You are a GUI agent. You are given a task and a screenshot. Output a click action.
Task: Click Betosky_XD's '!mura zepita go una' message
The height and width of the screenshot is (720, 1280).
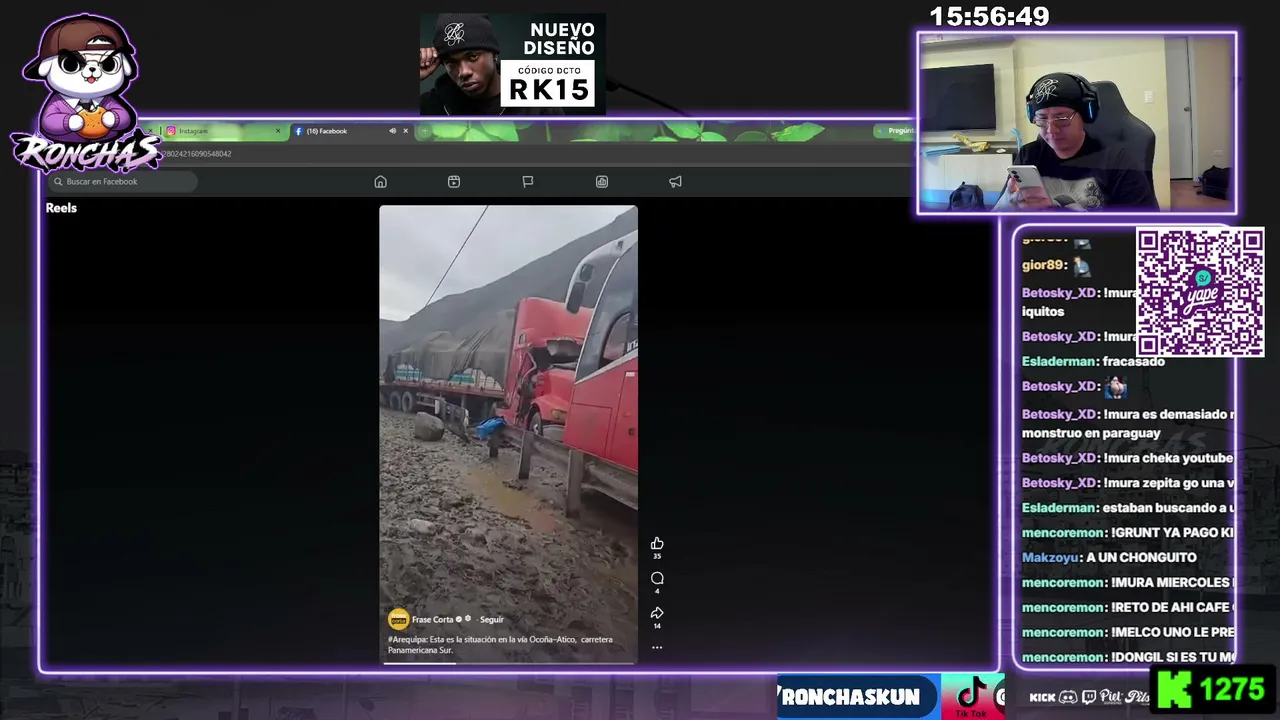pos(1127,483)
